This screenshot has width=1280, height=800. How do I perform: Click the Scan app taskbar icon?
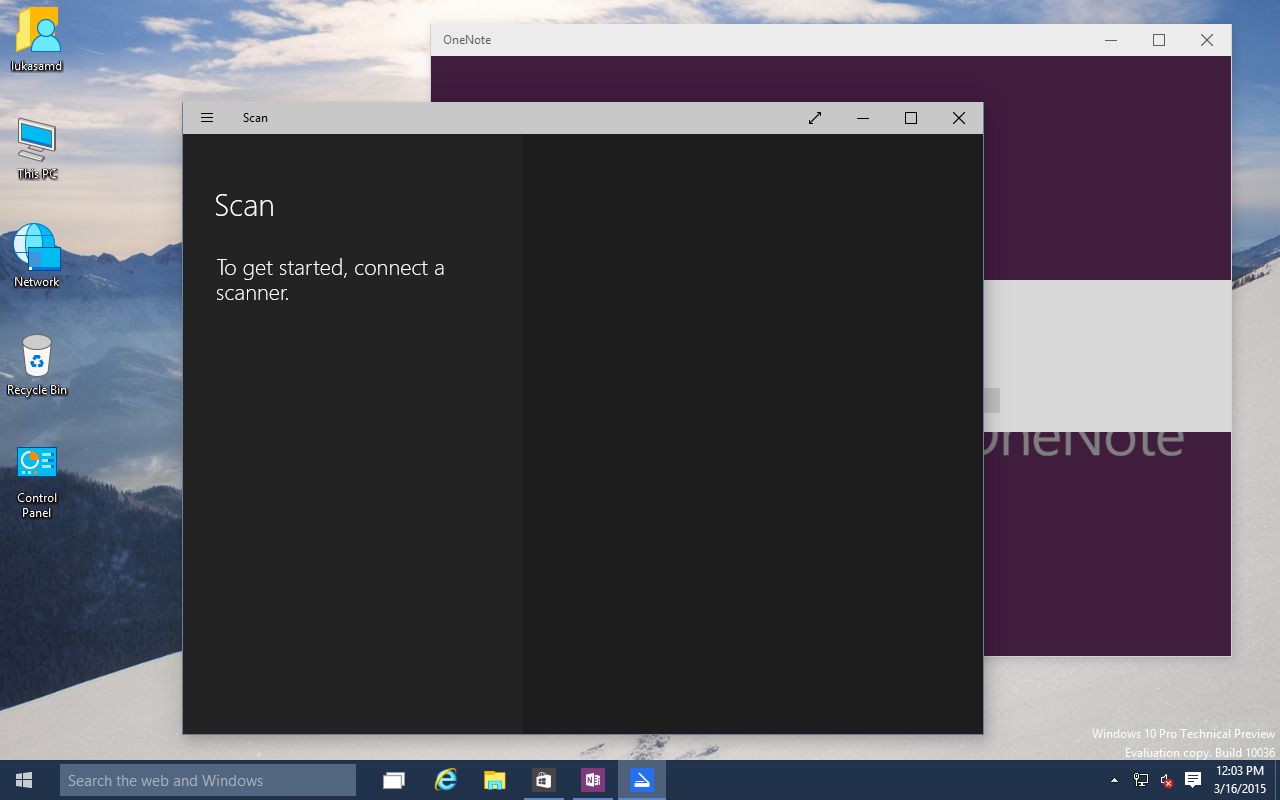(641, 780)
